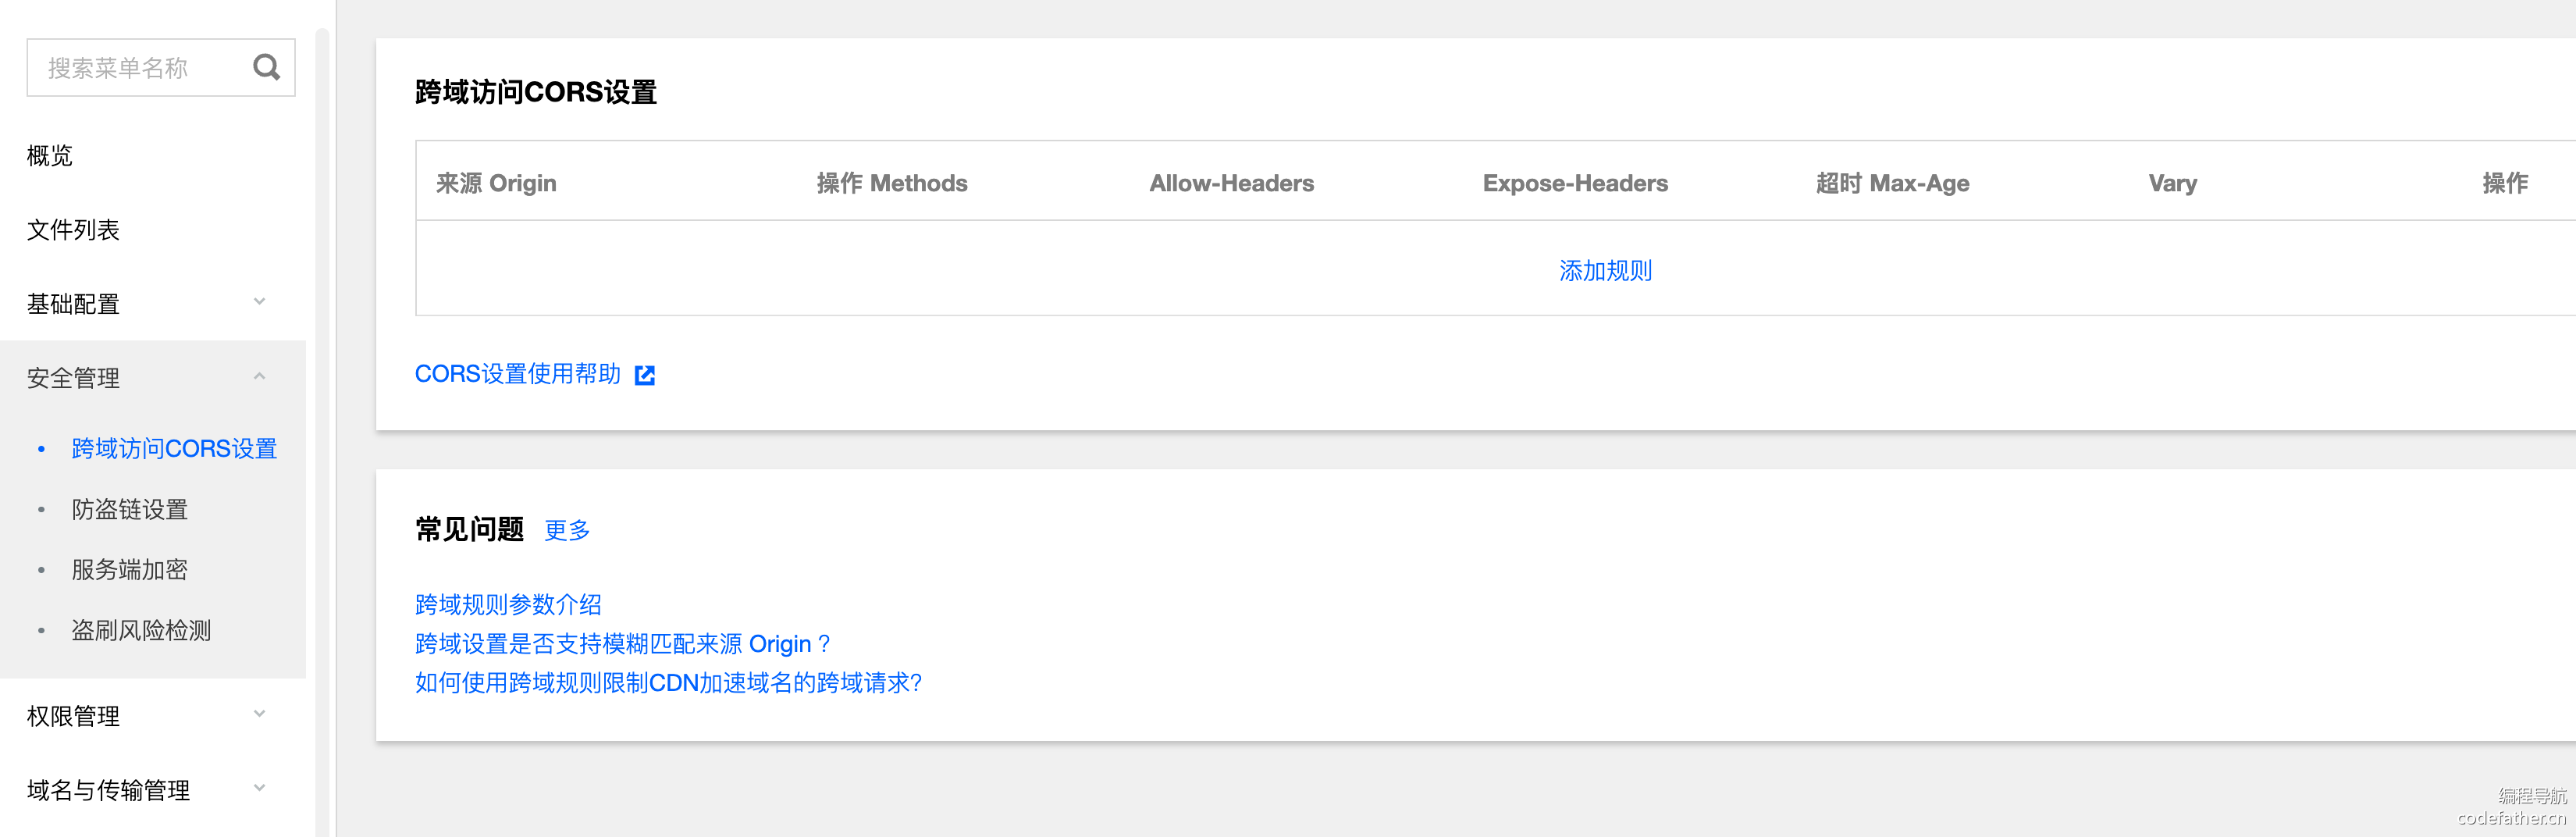Open the 概览 overview menu item
The width and height of the screenshot is (2576, 837).
[50, 156]
